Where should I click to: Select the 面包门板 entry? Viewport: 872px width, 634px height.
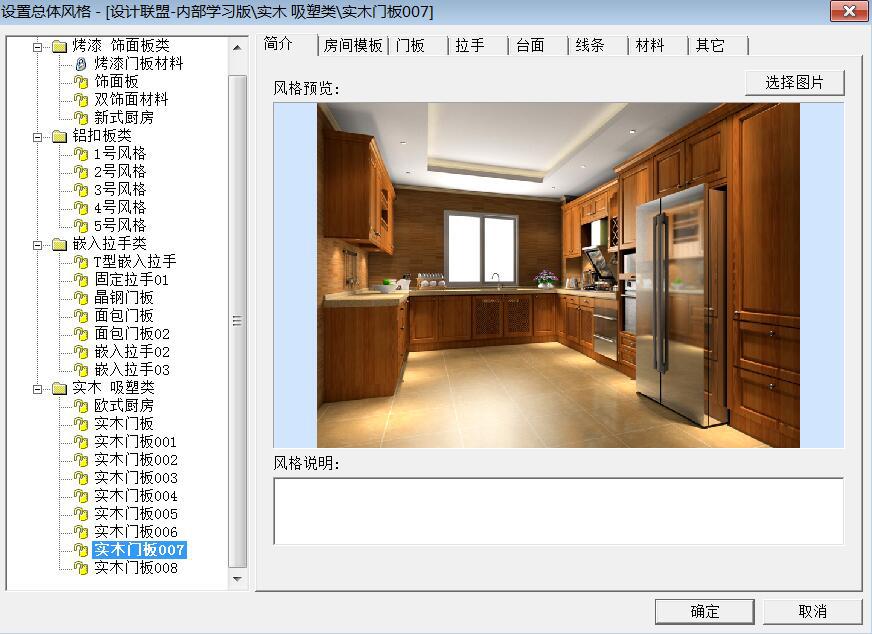pos(123,315)
